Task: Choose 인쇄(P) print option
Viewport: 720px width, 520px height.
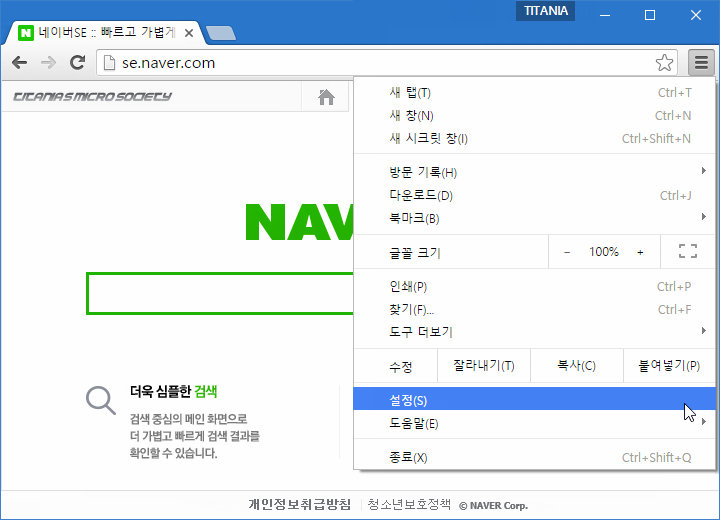Action: [535, 287]
